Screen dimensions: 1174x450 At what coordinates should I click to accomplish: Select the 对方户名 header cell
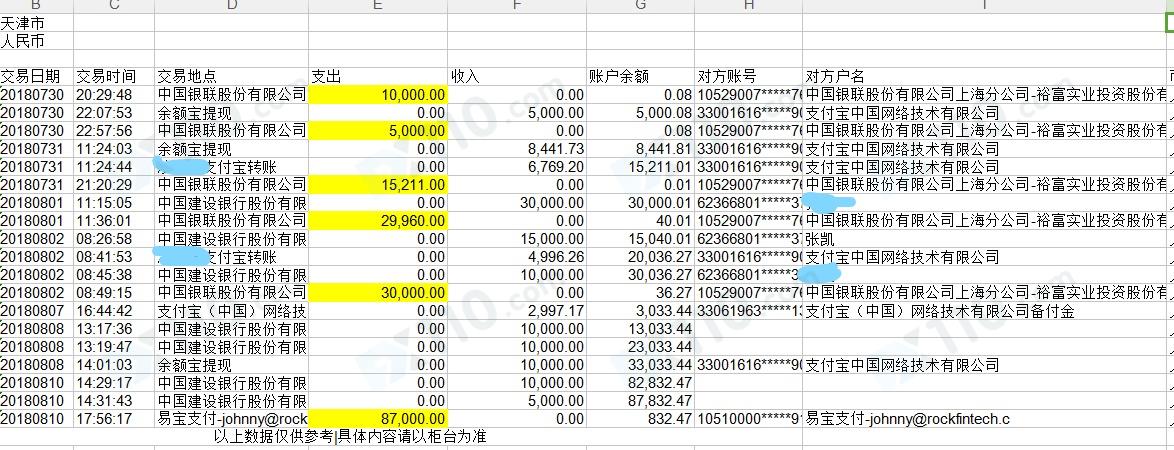click(x=984, y=76)
